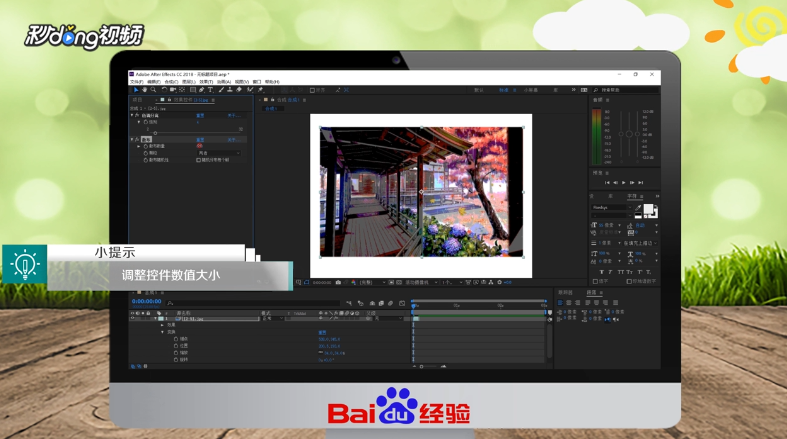Select the Roto Brush tool
Screen dimensions: 787x439
click(x=249, y=90)
